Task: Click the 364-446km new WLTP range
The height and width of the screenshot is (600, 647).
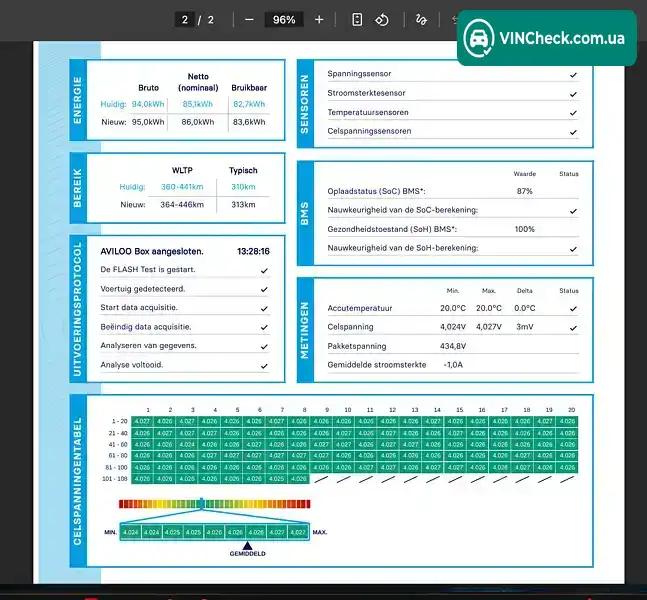Action: click(182, 205)
